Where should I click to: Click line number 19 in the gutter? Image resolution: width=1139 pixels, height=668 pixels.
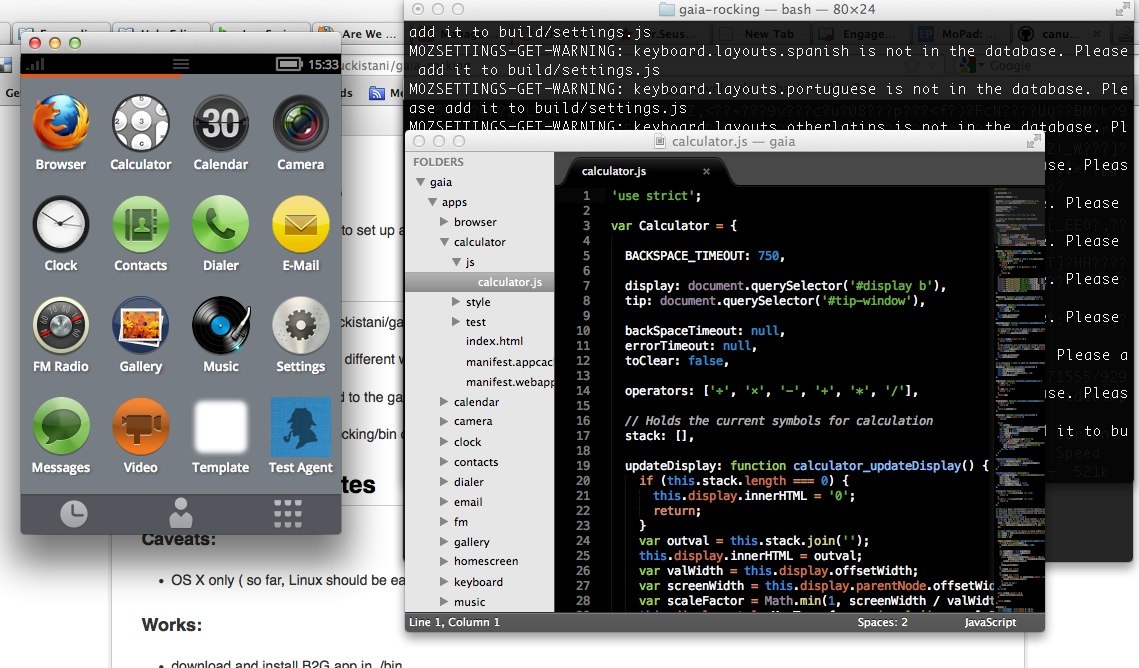click(583, 465)
